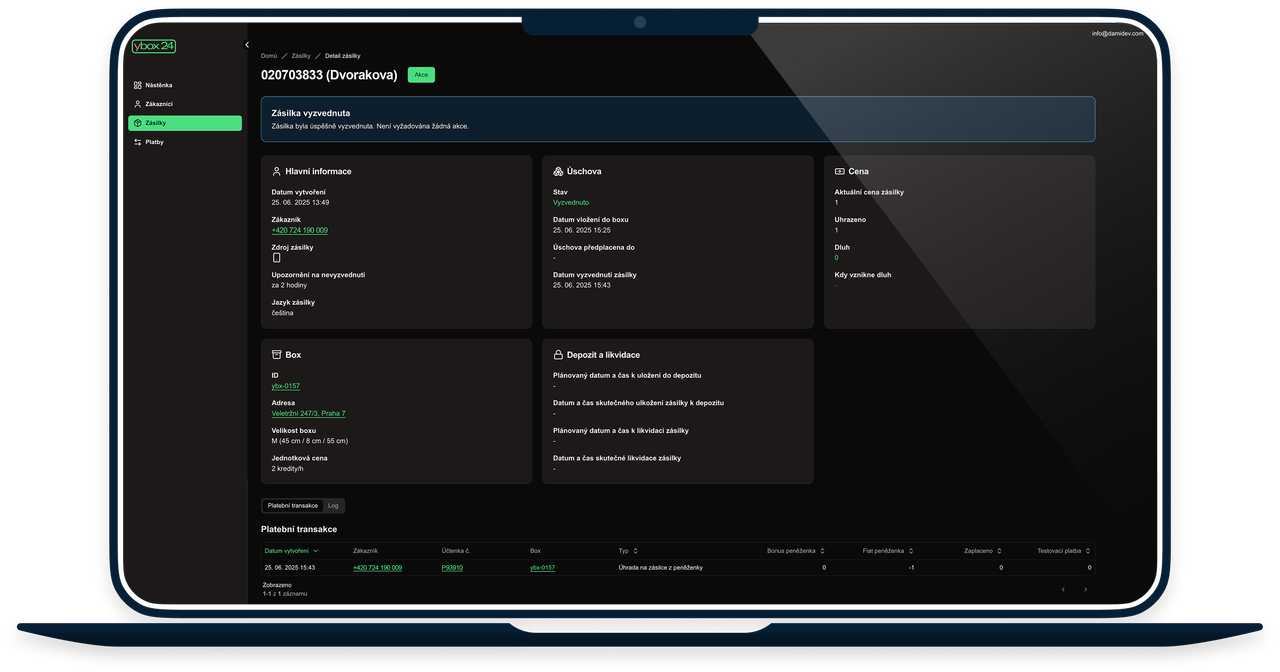Open receipt P93910 in transactions table
The height and width of the screenshot is (672, 1280).
tap(452, 568)
